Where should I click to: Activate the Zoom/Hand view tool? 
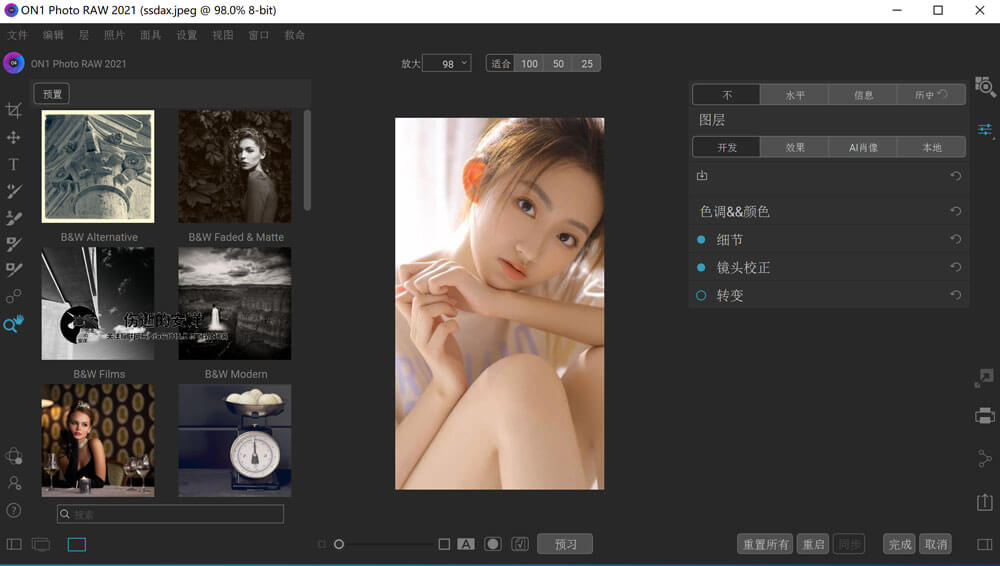(14, 324)
